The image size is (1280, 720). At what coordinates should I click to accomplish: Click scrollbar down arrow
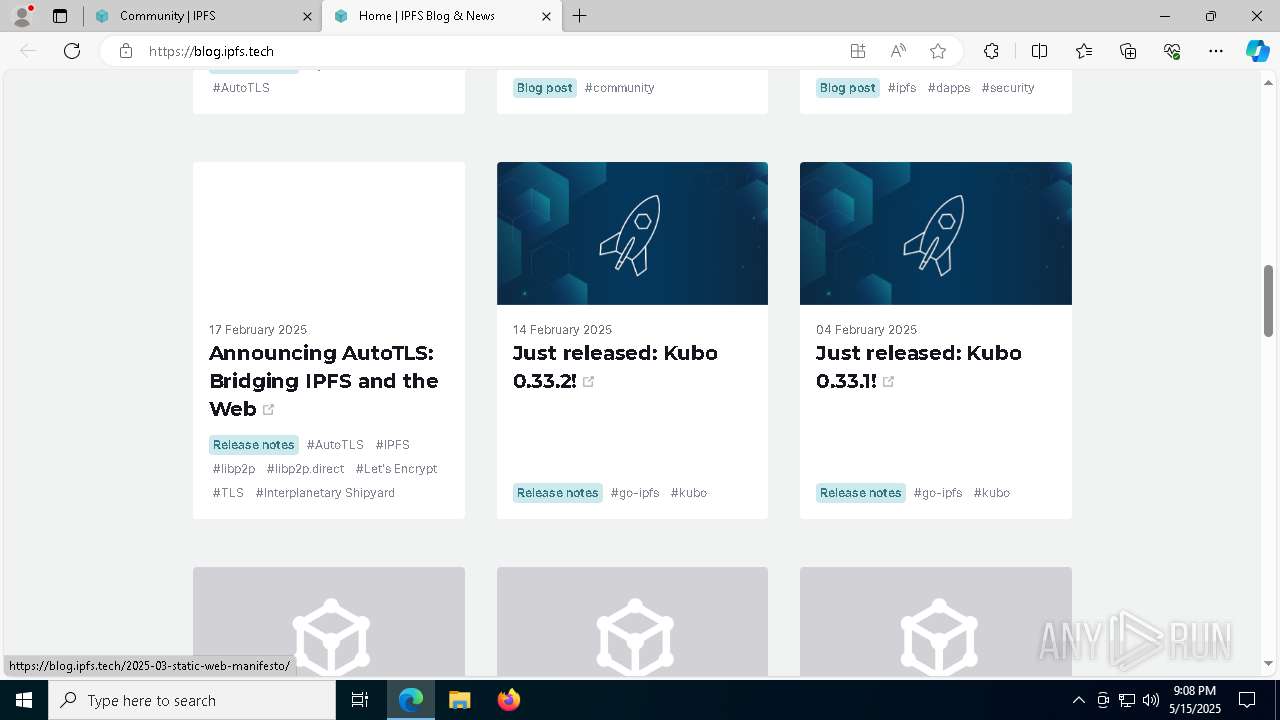click(1269, 663)
